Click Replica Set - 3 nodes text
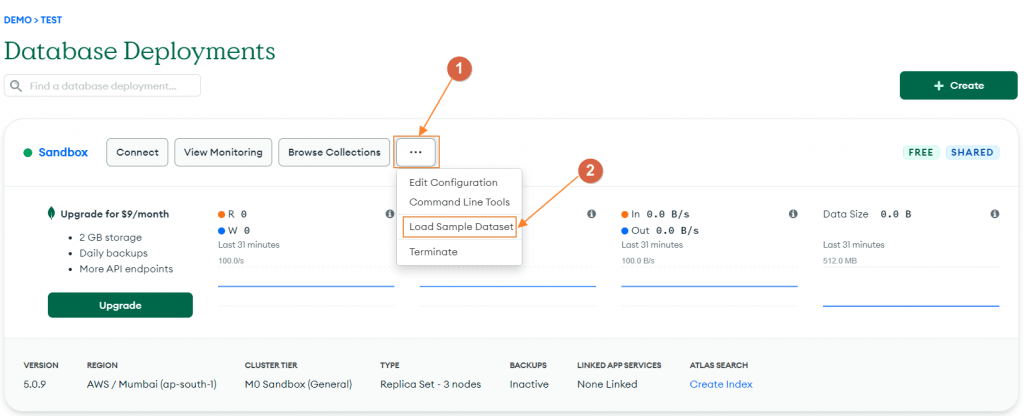The image size is (1024, 416). point(430,385)
